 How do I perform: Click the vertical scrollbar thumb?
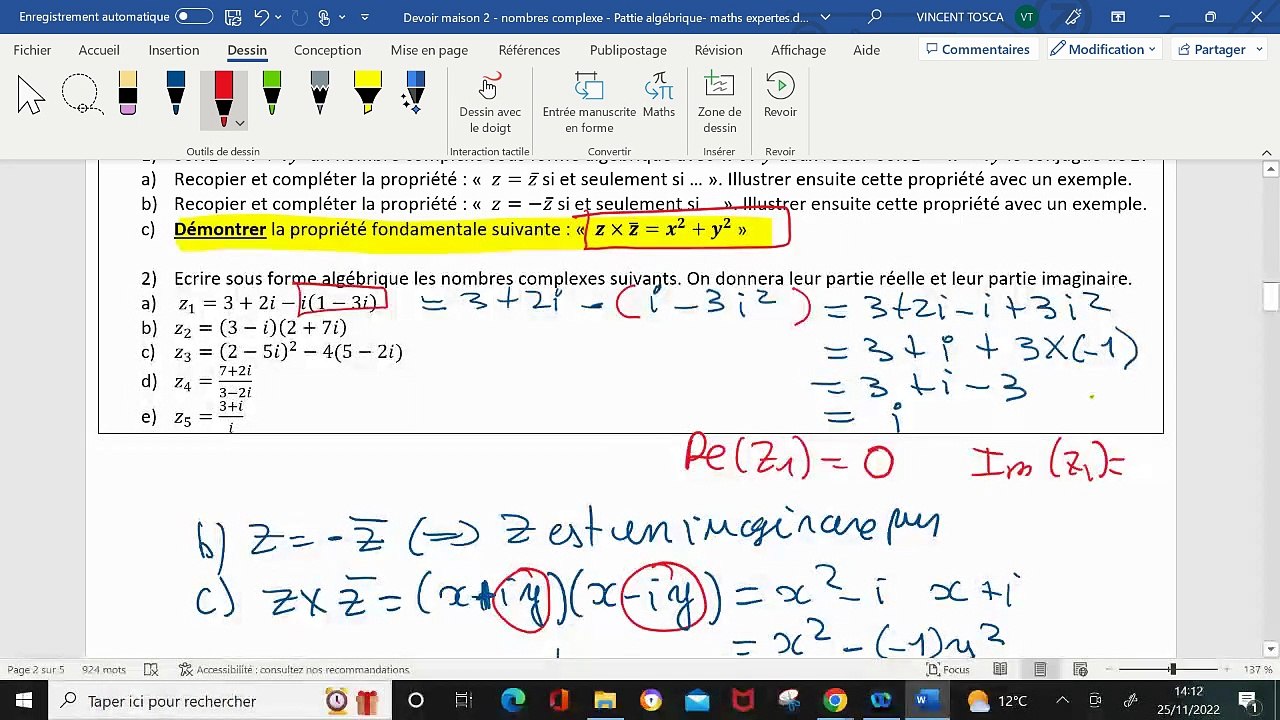coord(1270,298)
